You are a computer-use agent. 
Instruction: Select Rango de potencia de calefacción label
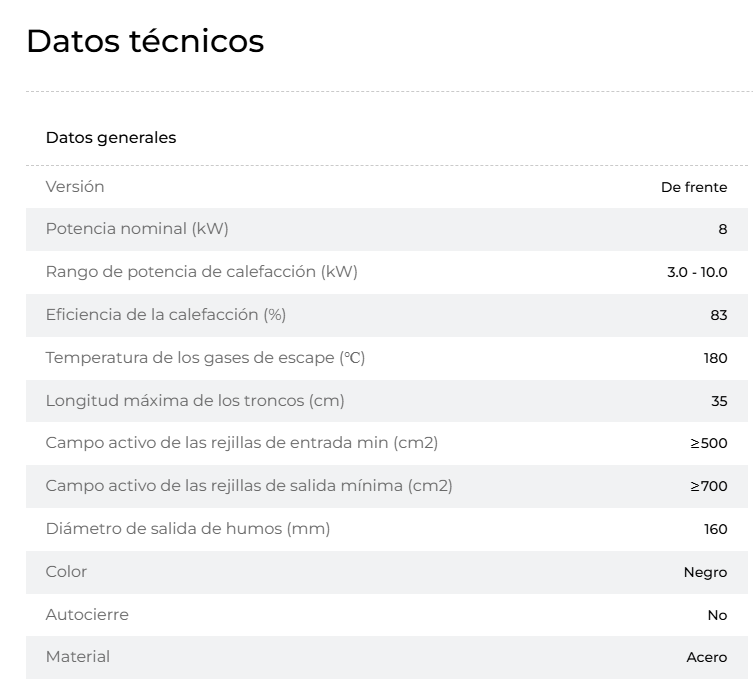coord(202,271)
